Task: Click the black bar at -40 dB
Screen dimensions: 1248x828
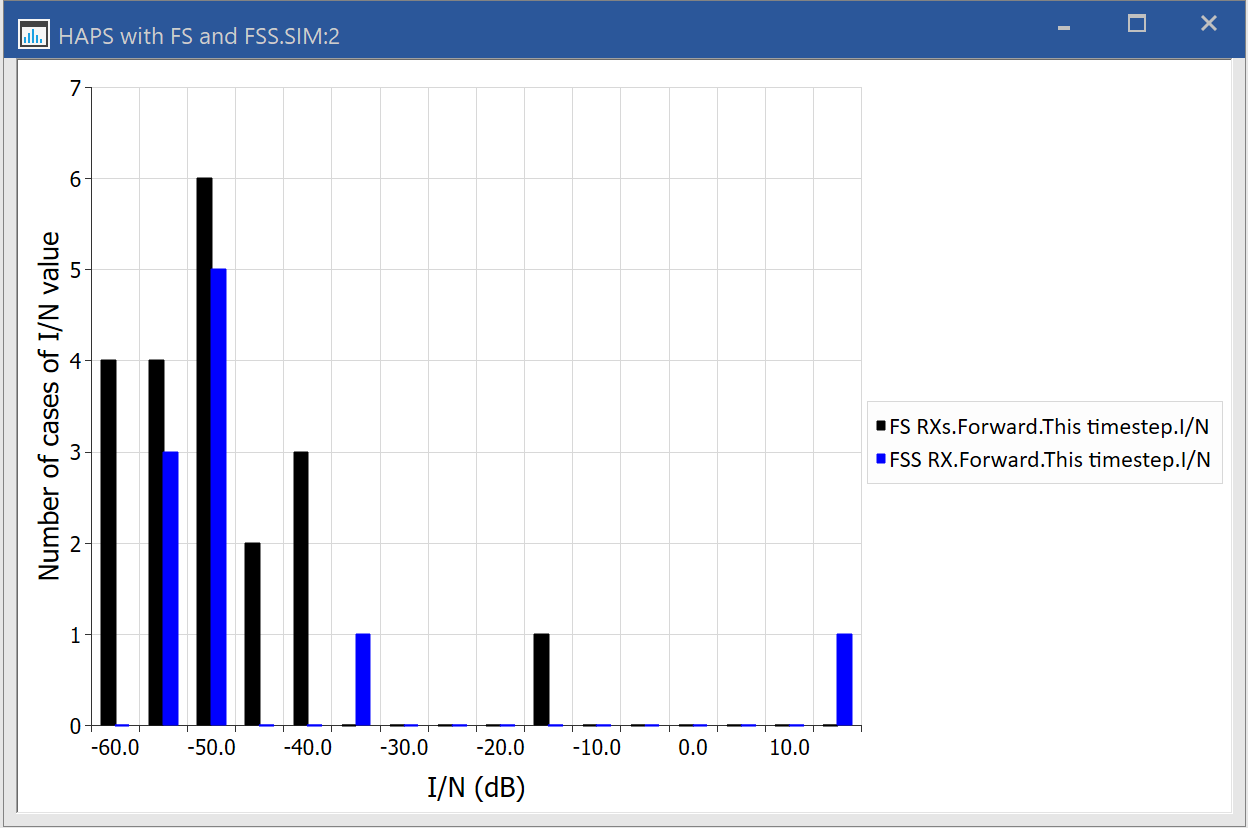Action: (x=300, y=588)
